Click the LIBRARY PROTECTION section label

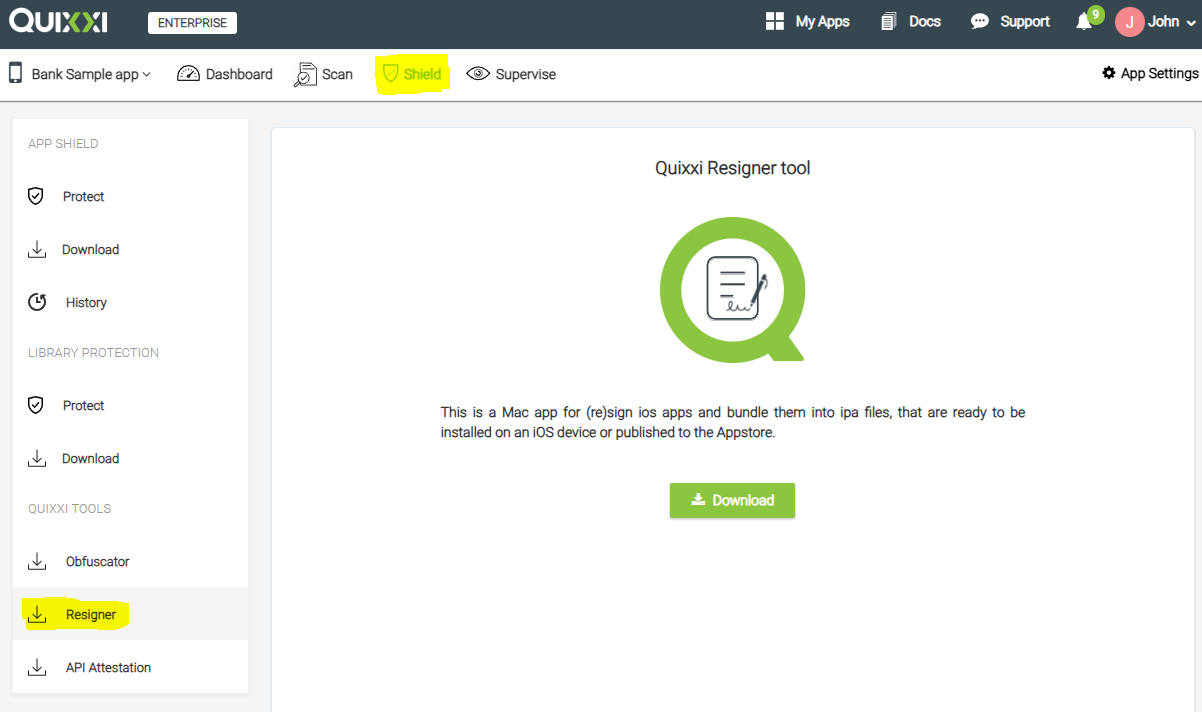(93, 353)
